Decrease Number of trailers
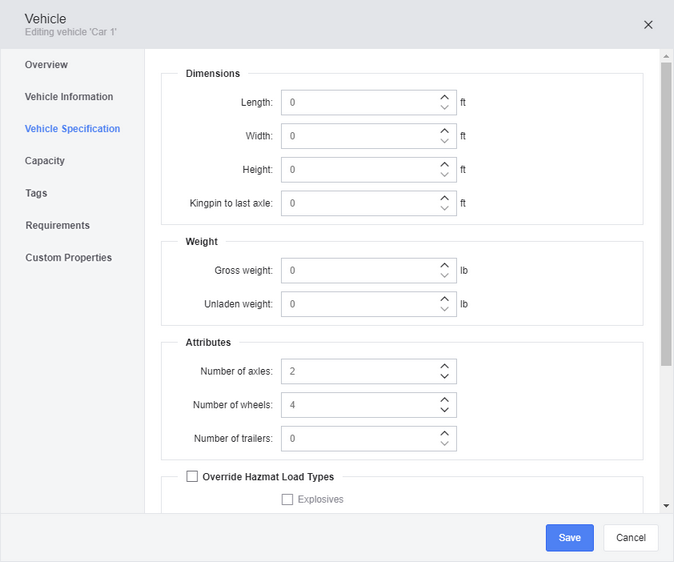This screenshot has width=674, height=562. coord(444,443)
